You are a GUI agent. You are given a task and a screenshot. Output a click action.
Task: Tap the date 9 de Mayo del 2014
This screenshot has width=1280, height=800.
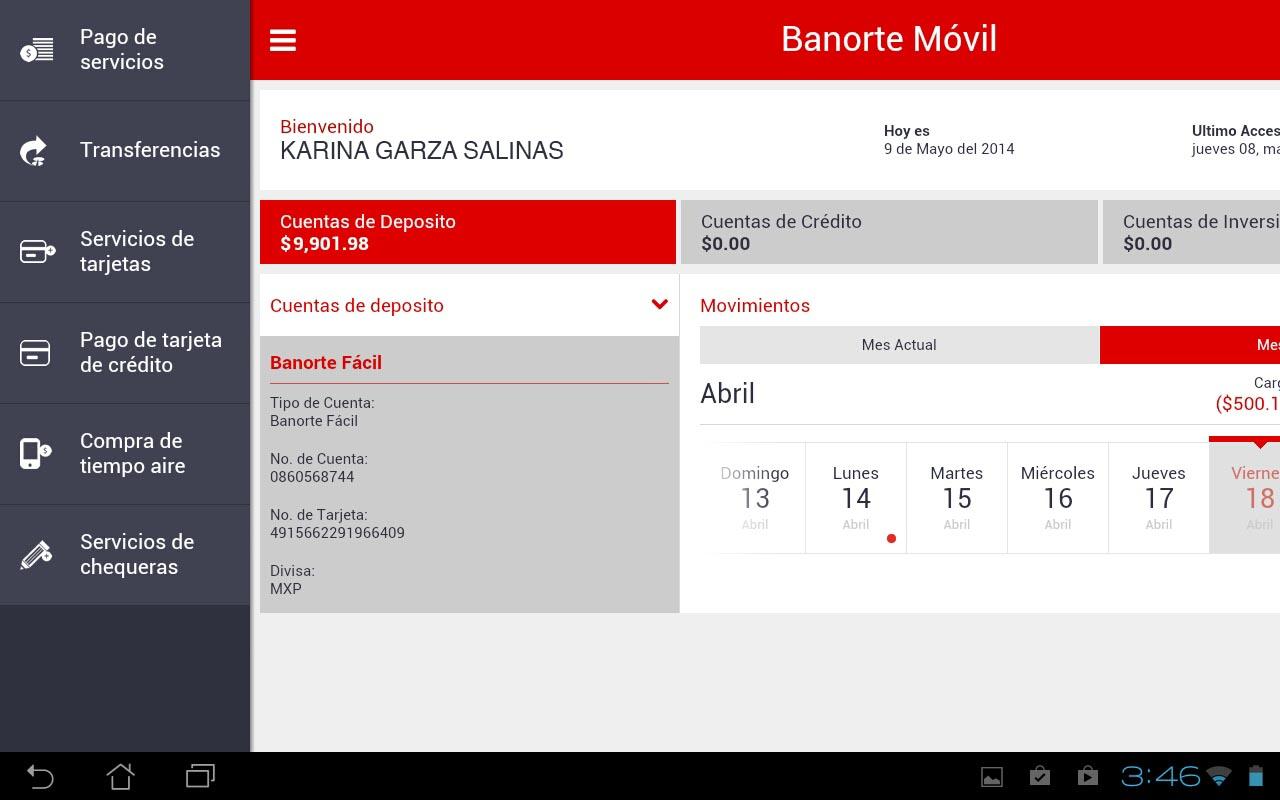pyautogui.click(x=949, y=149)
